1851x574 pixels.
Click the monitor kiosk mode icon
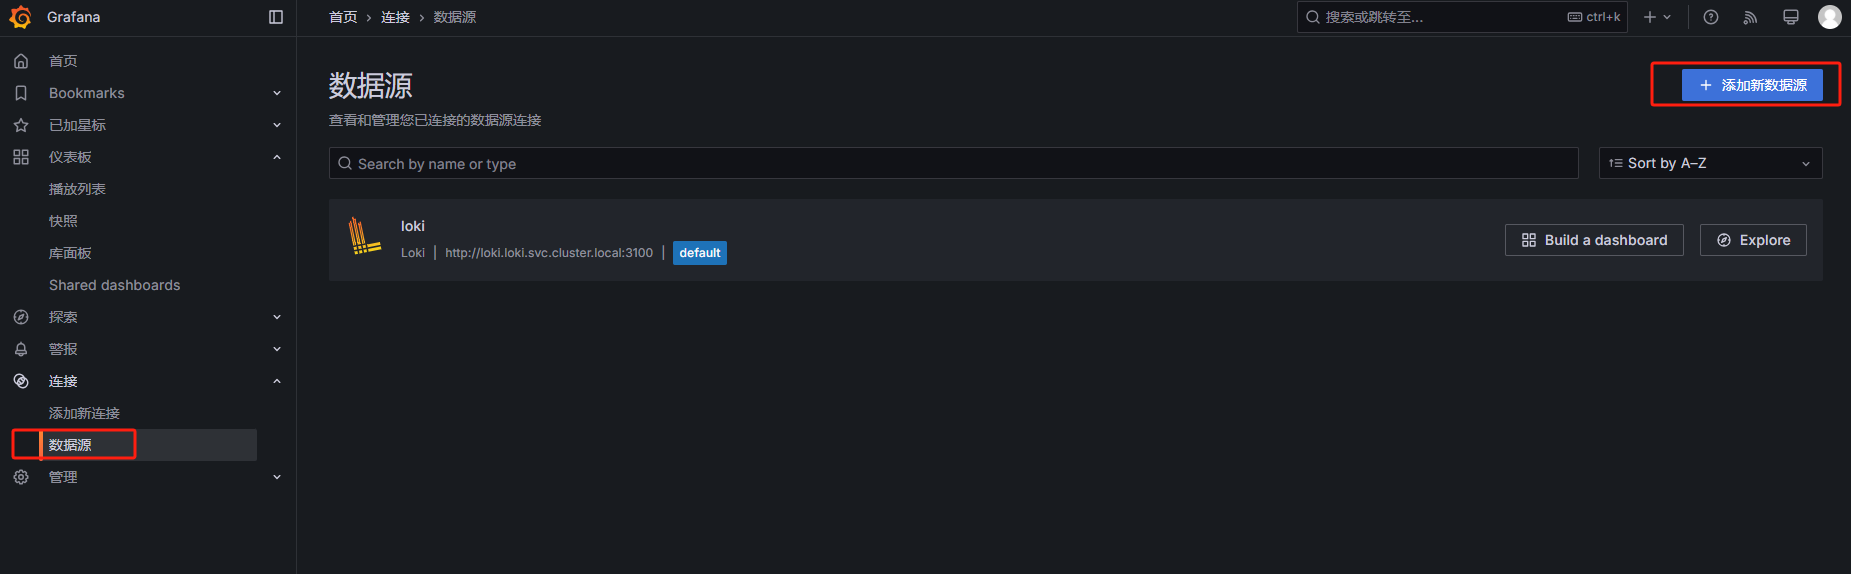pos(1791,17)
